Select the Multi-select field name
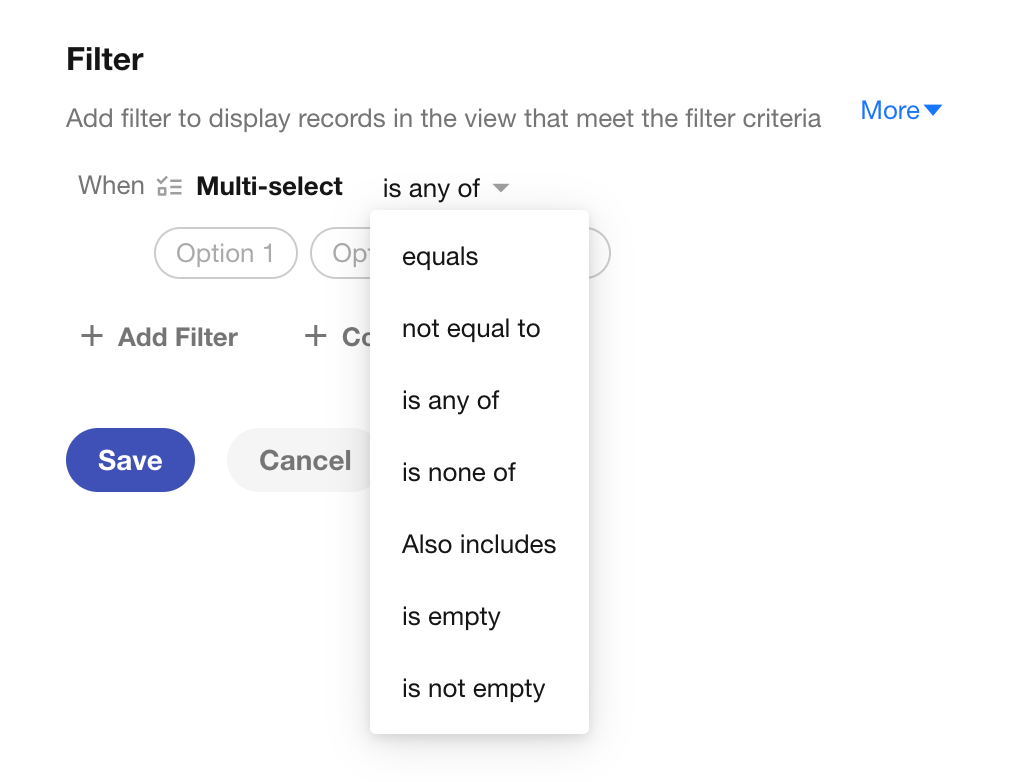 click(x=269, y=187)
